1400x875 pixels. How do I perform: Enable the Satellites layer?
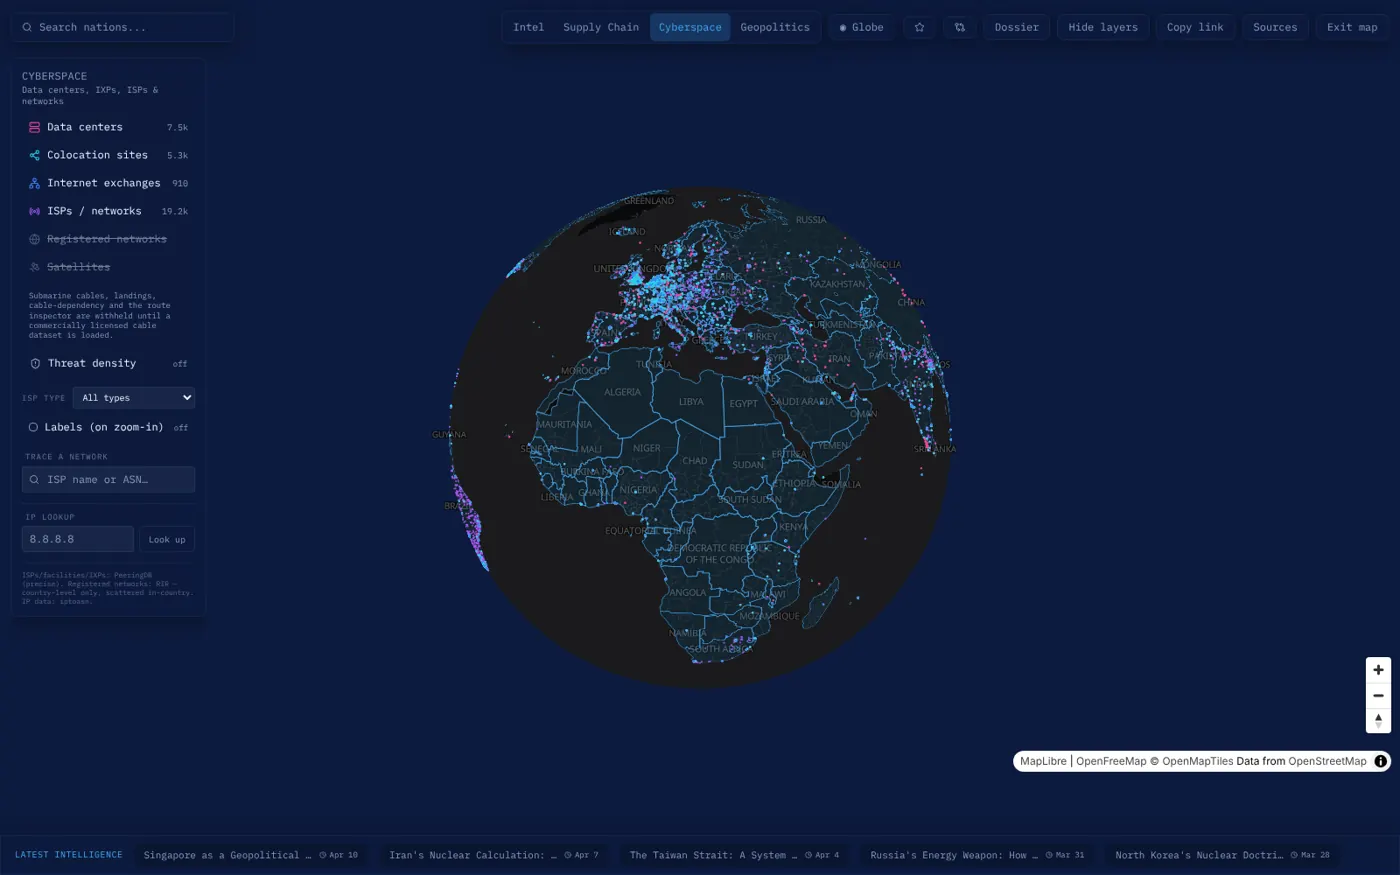108,267
